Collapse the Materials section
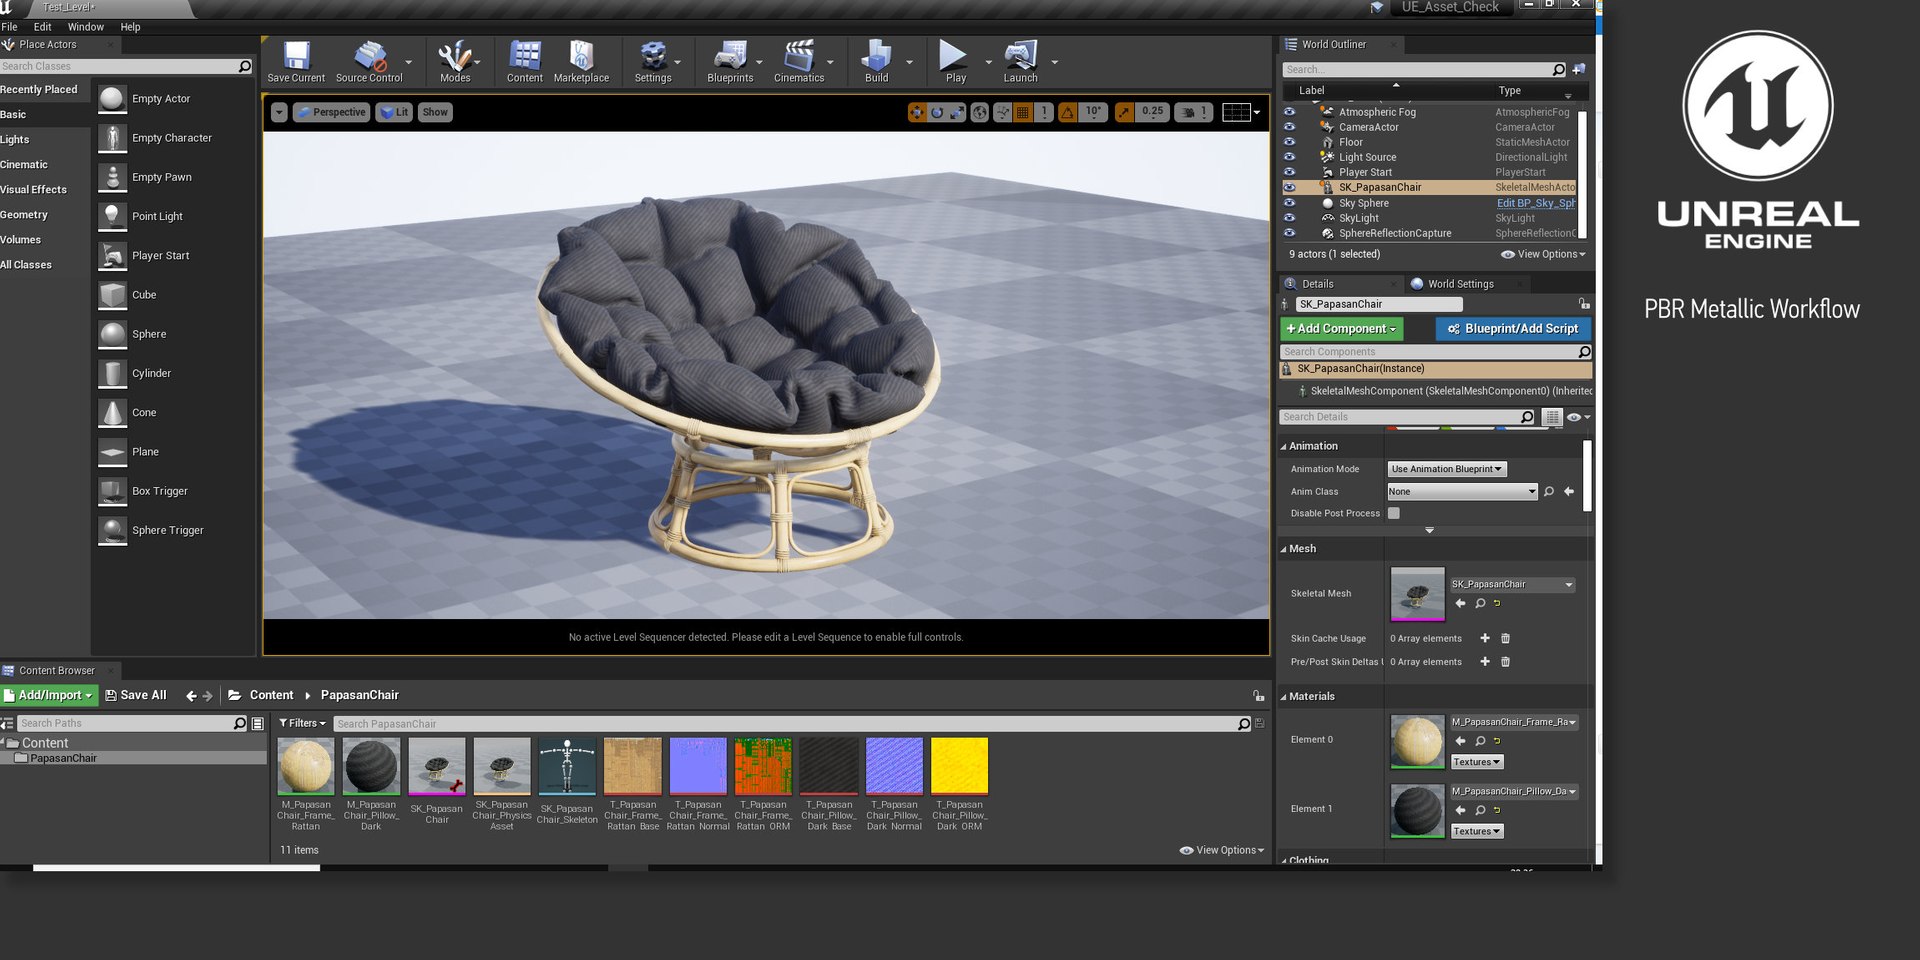 click(x=1284, y=697)
